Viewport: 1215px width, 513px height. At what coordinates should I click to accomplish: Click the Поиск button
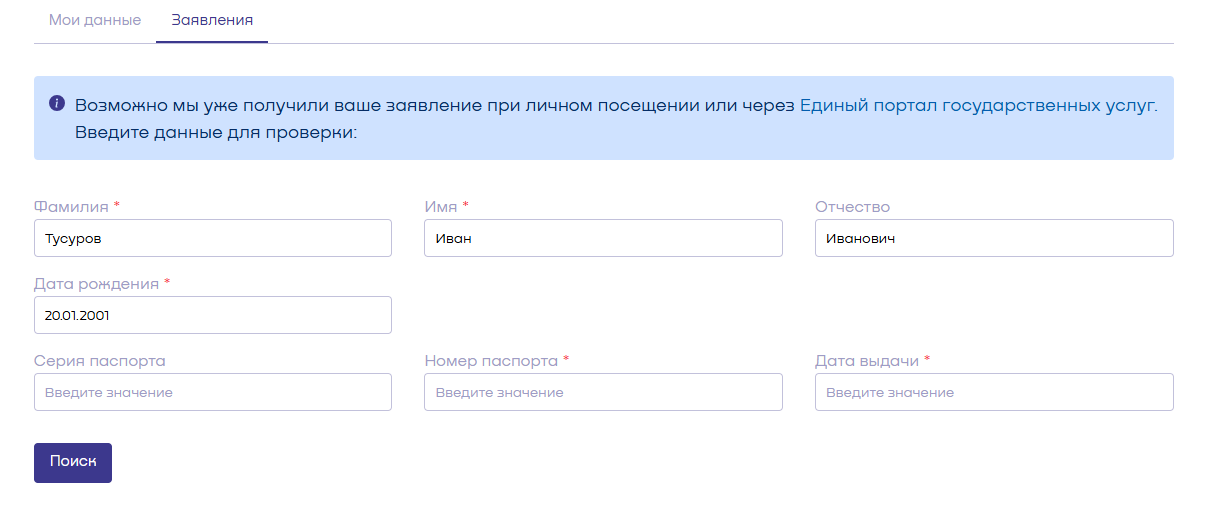(73, 462)
